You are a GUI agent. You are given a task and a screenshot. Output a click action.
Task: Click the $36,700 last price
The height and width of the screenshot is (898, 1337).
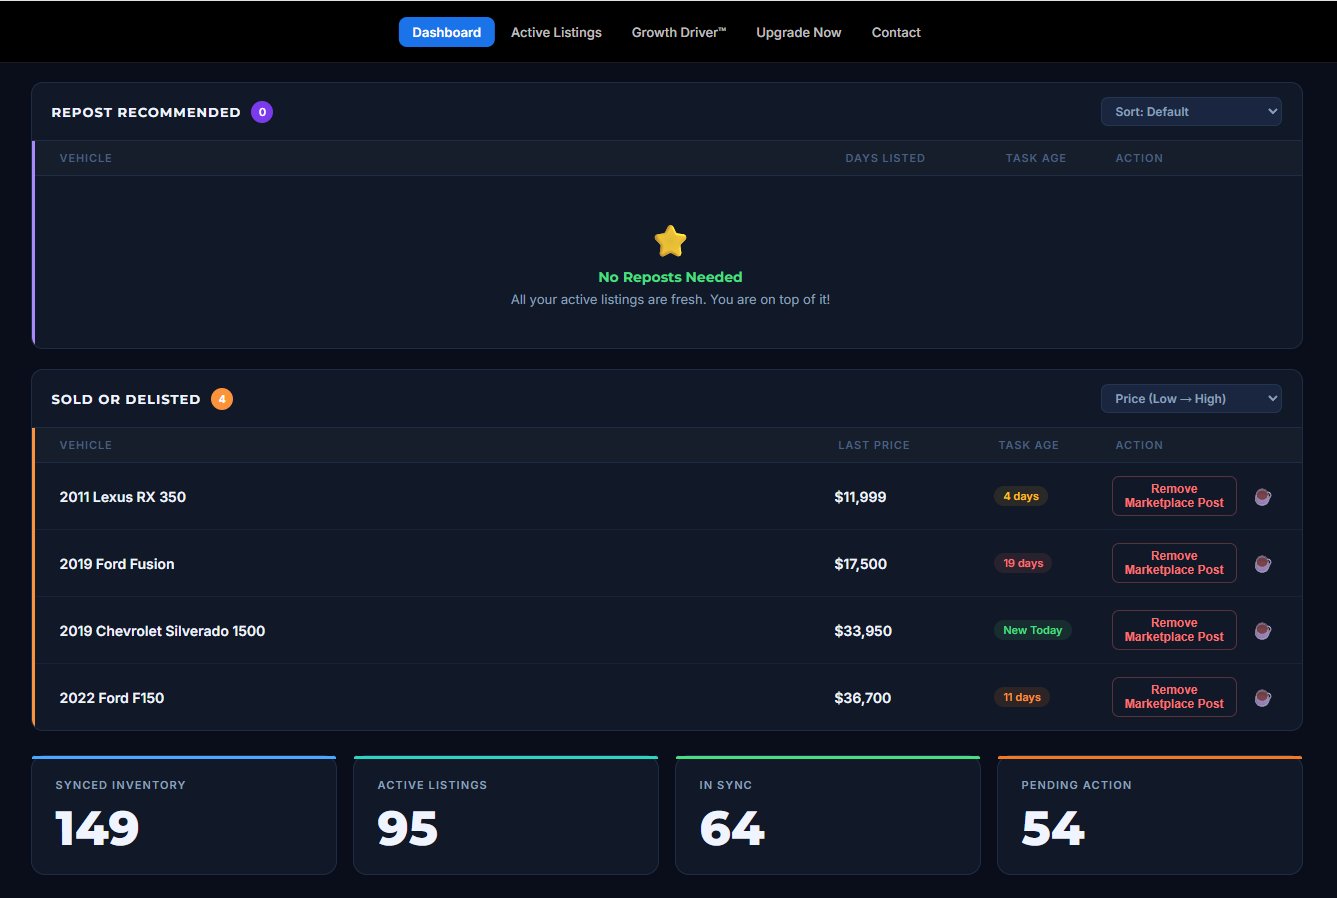[862, 698]
